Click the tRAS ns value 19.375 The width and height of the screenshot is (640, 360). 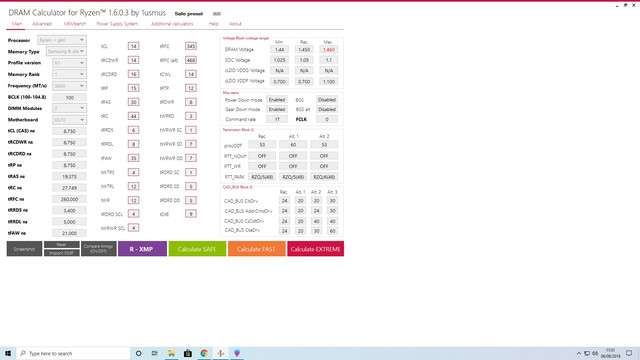[x=69, y=176]
